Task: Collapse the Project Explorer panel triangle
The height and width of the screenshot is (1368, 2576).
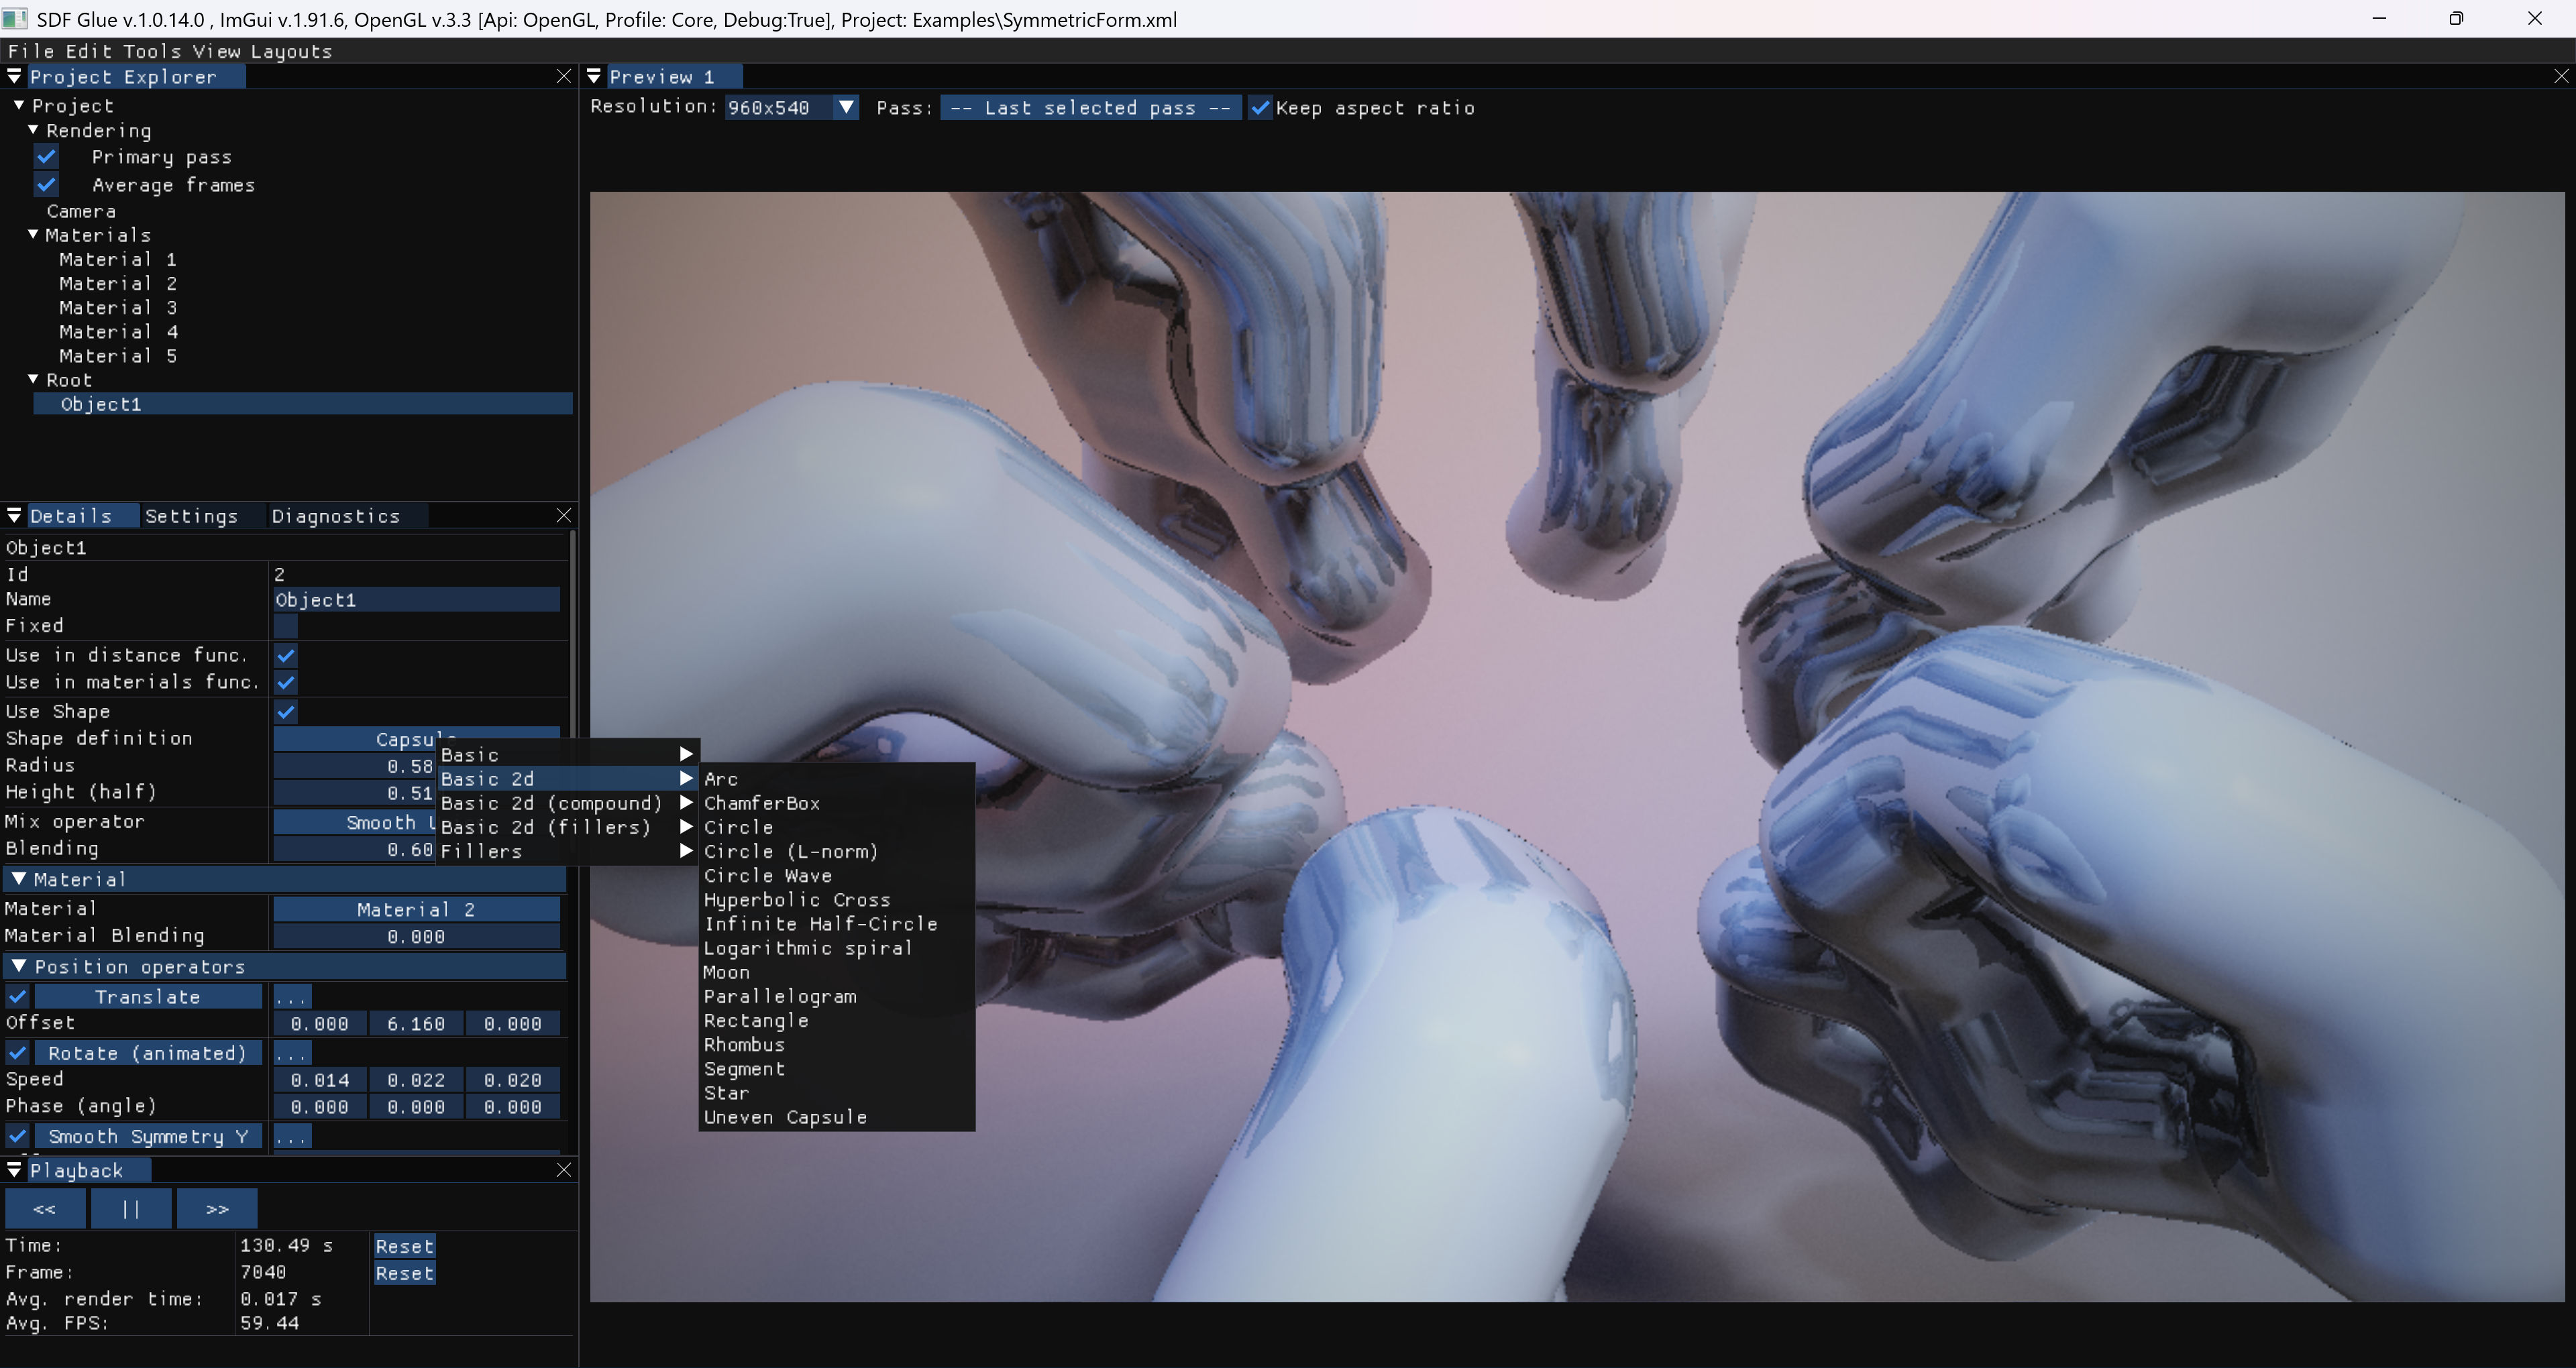Action: (14, 76)
